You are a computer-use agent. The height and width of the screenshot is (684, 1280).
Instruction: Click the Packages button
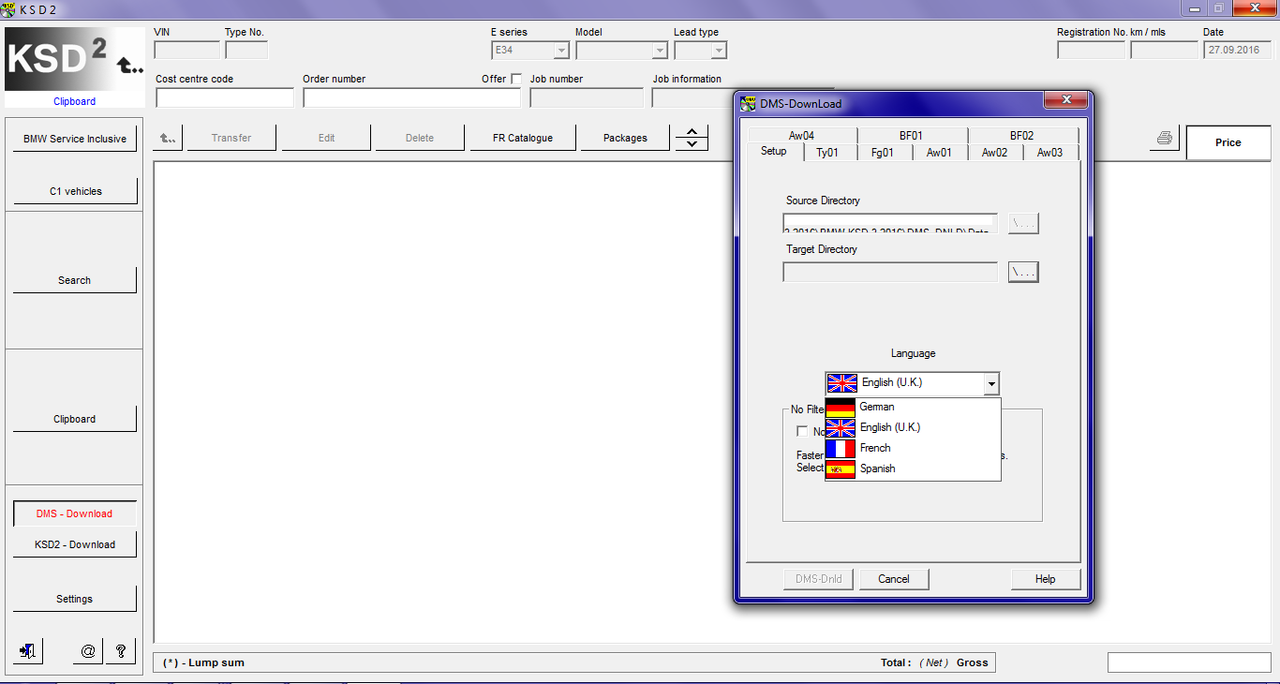[625, 138]
